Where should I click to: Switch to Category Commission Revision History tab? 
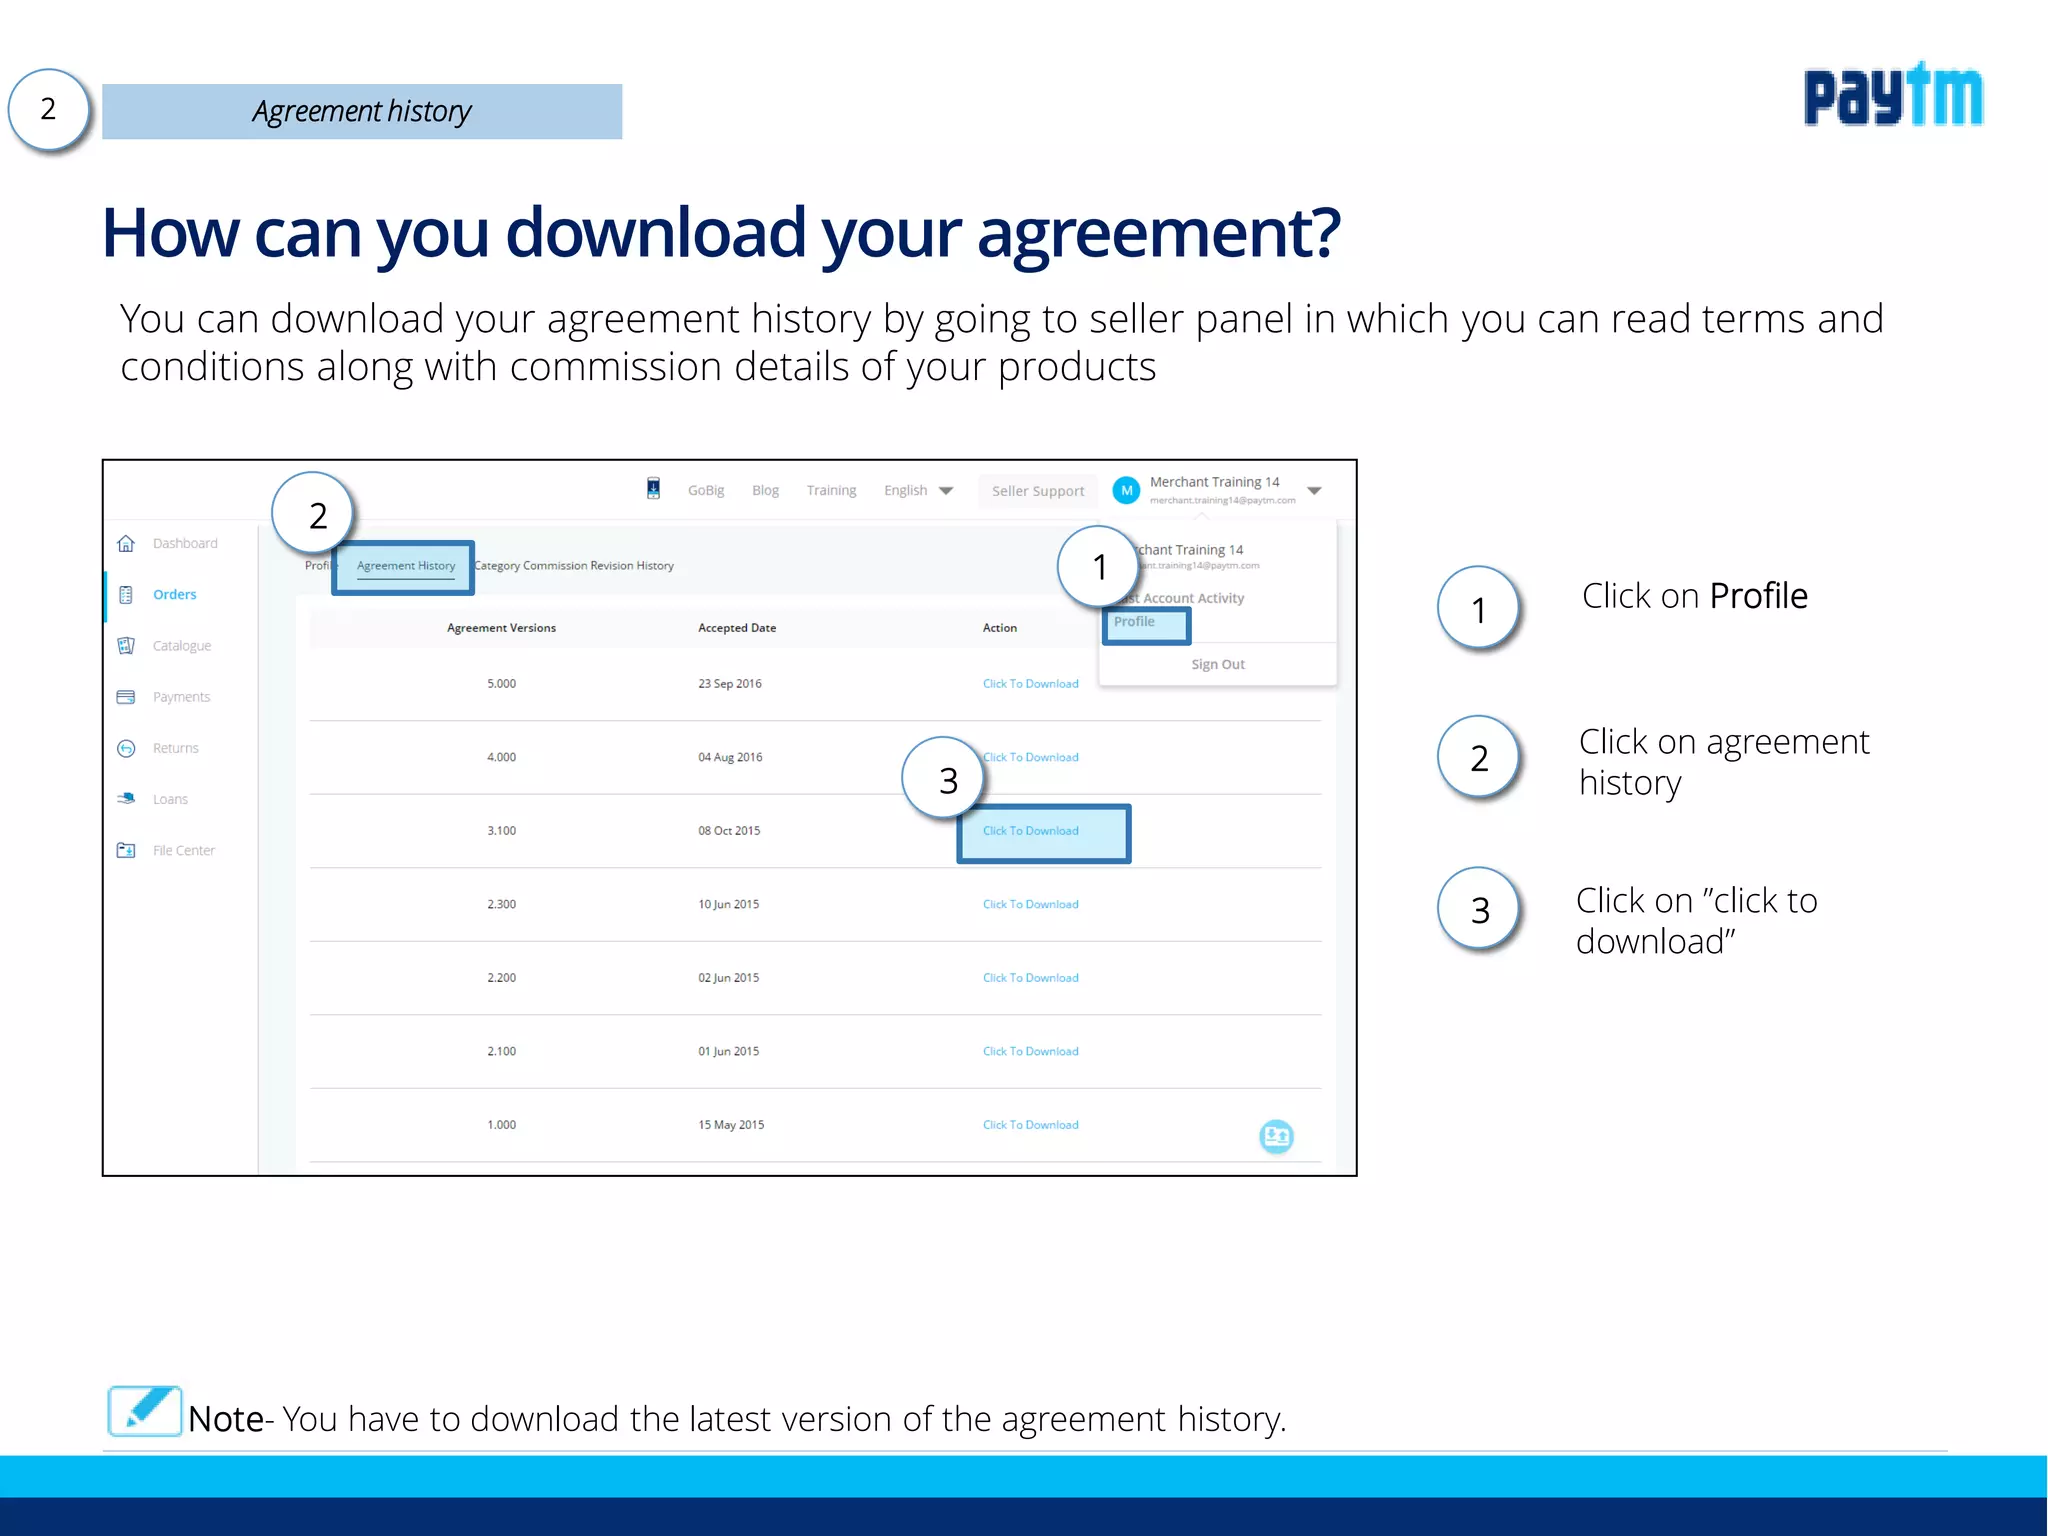(574, 565)
